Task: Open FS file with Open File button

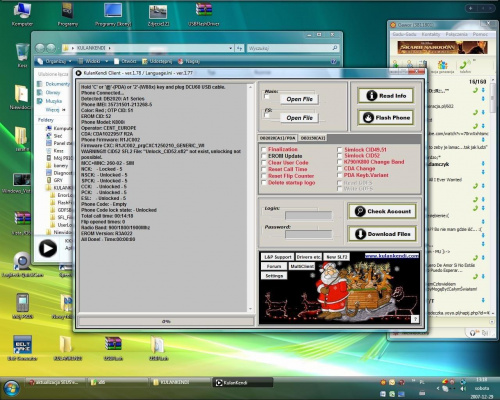Action: coord(299,118)
